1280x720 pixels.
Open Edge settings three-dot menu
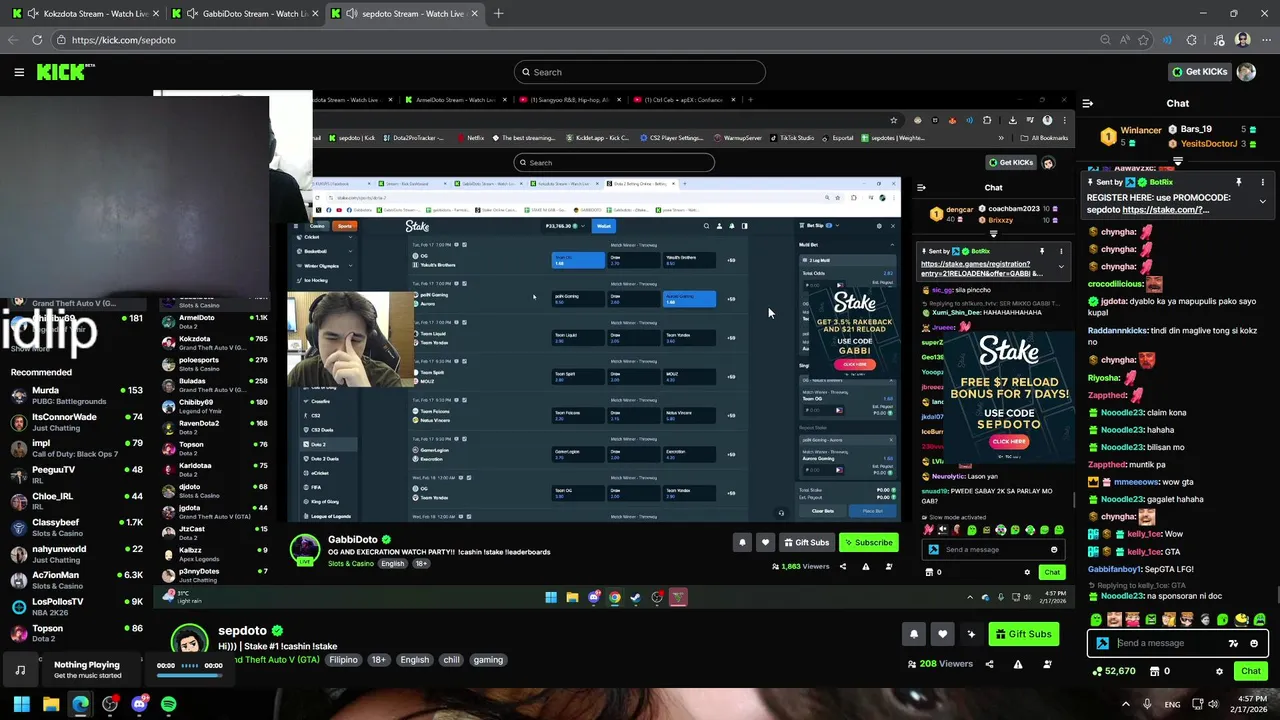[1265, 40]
